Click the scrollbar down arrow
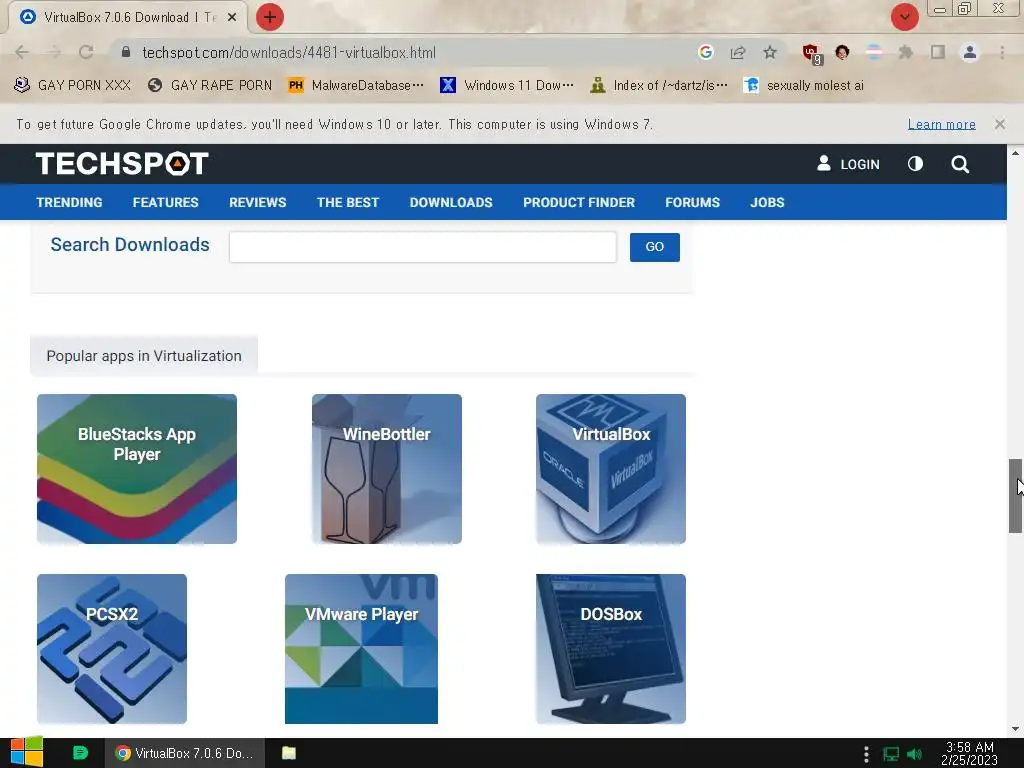Image resolution: width=1024 pixels, height=768 pixels. [x=1015, y=729]
